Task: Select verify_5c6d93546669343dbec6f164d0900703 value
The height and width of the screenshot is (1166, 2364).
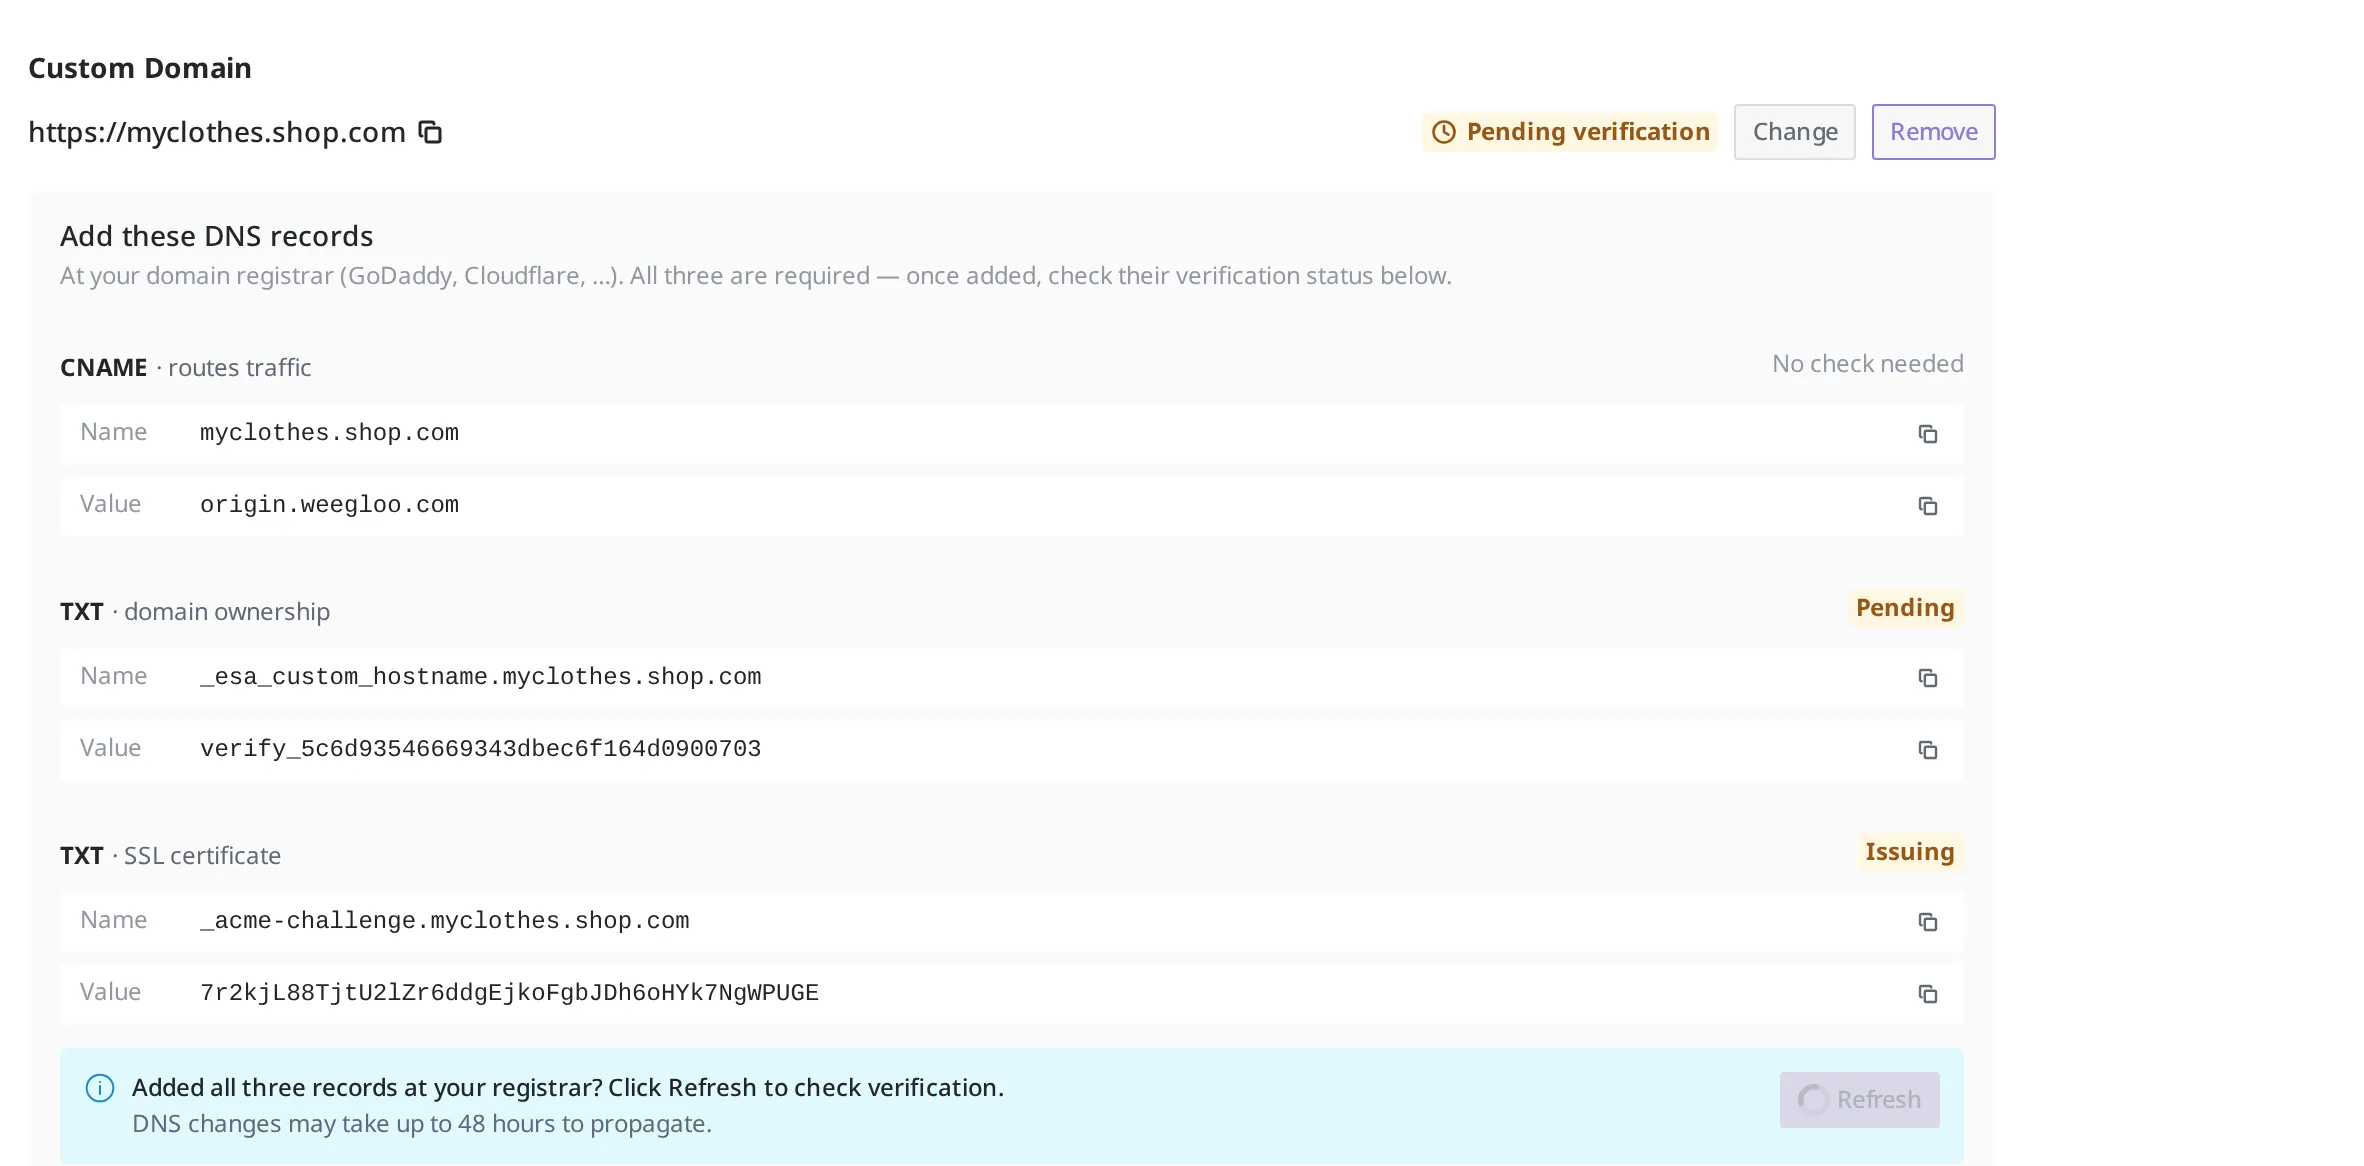Action: 480,749
